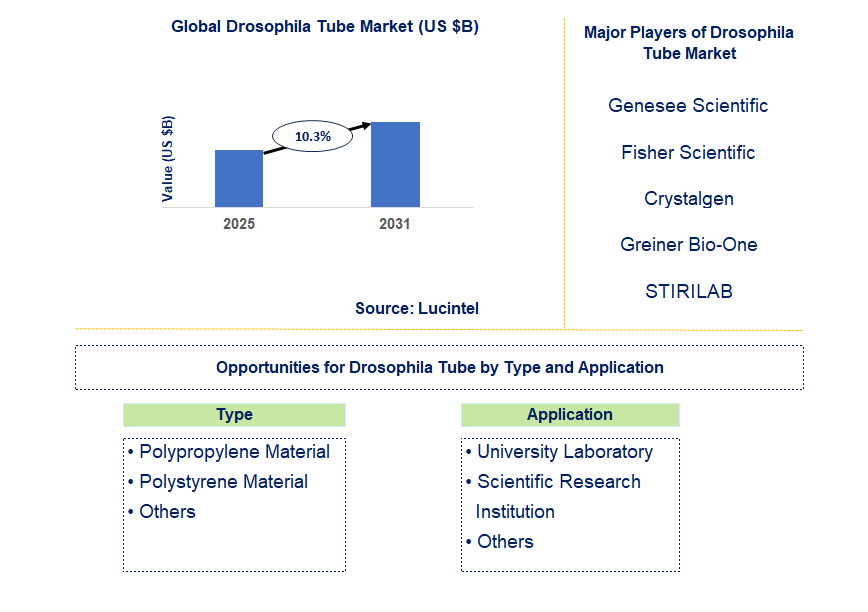Select 'Crystalgen' in the players list

click(x=689, y=199)
